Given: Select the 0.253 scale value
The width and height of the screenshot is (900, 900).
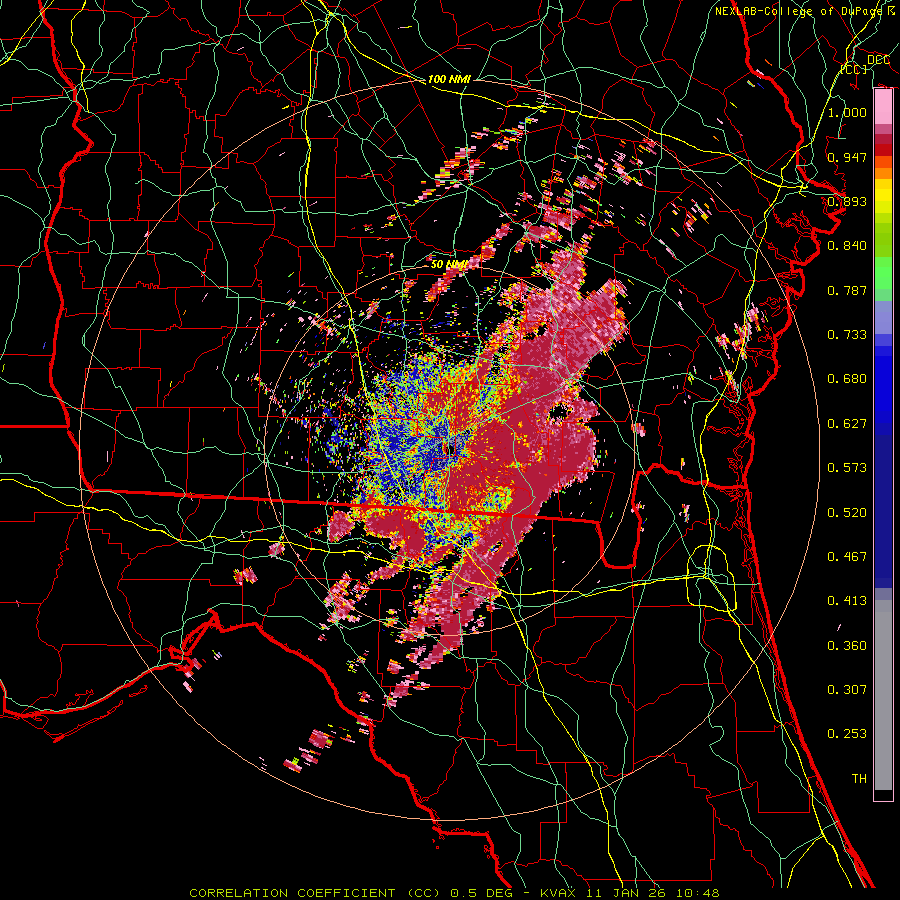Looking at the screenshot, I should coord(847,734).
